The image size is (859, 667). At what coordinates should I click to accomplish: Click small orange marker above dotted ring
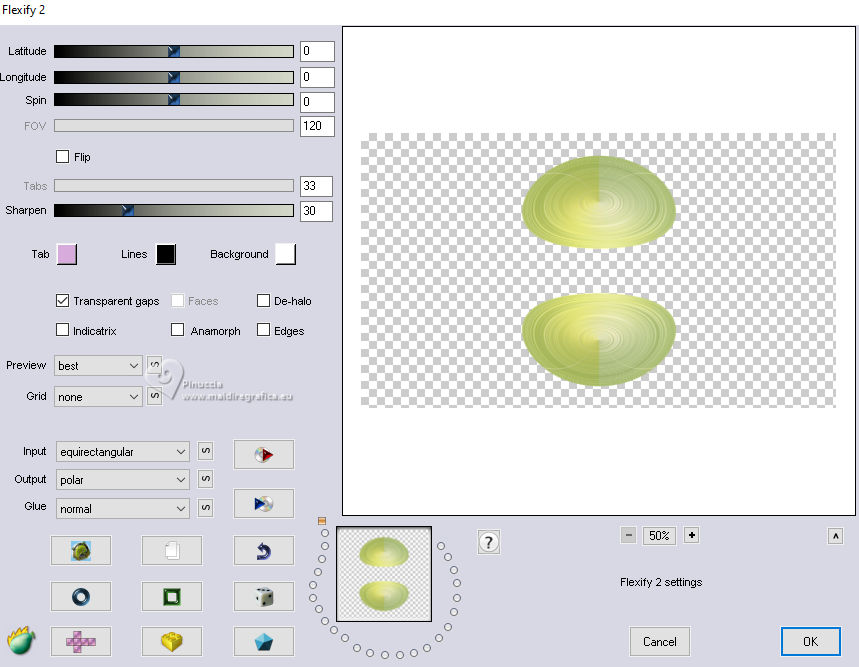322,521
